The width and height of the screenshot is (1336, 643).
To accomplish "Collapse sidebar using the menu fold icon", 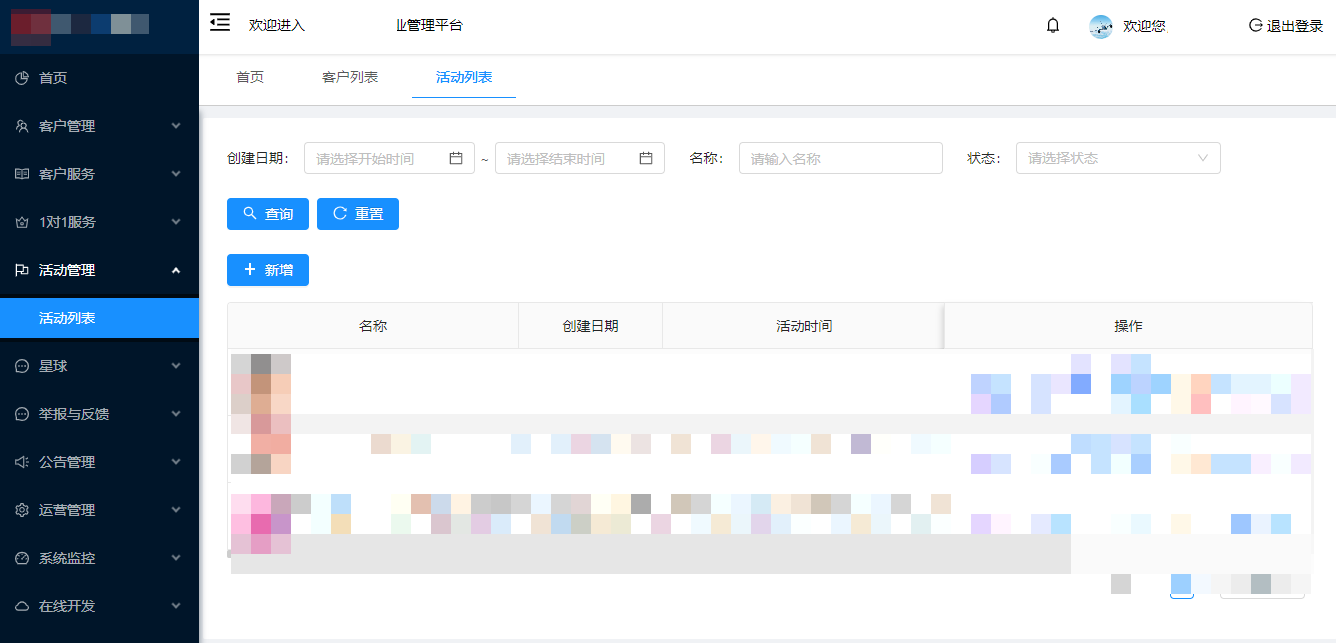I will click(x=220, y=23).
